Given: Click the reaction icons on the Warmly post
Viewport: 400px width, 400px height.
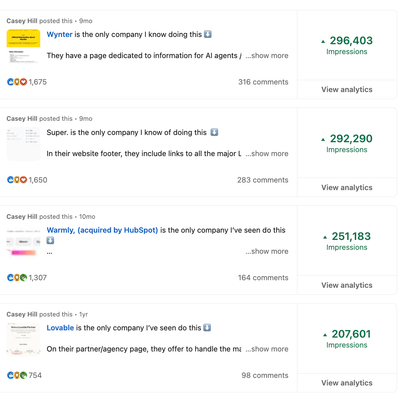Looking at the screenshot, I should [17, 278].
